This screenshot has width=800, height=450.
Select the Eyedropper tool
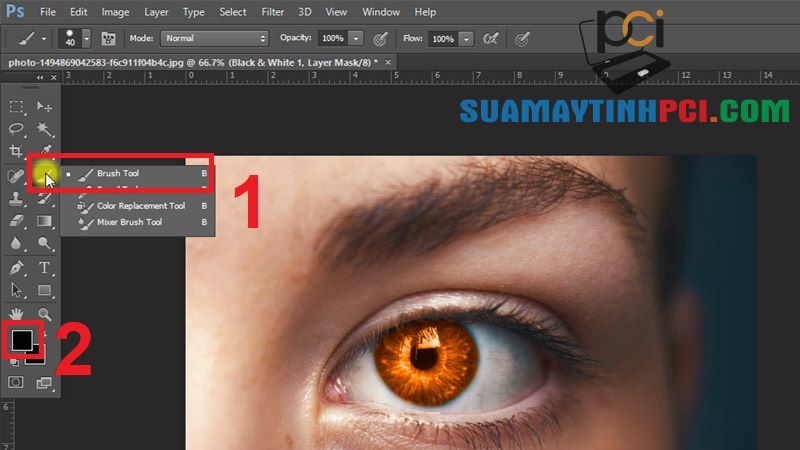tap(45, 149)
